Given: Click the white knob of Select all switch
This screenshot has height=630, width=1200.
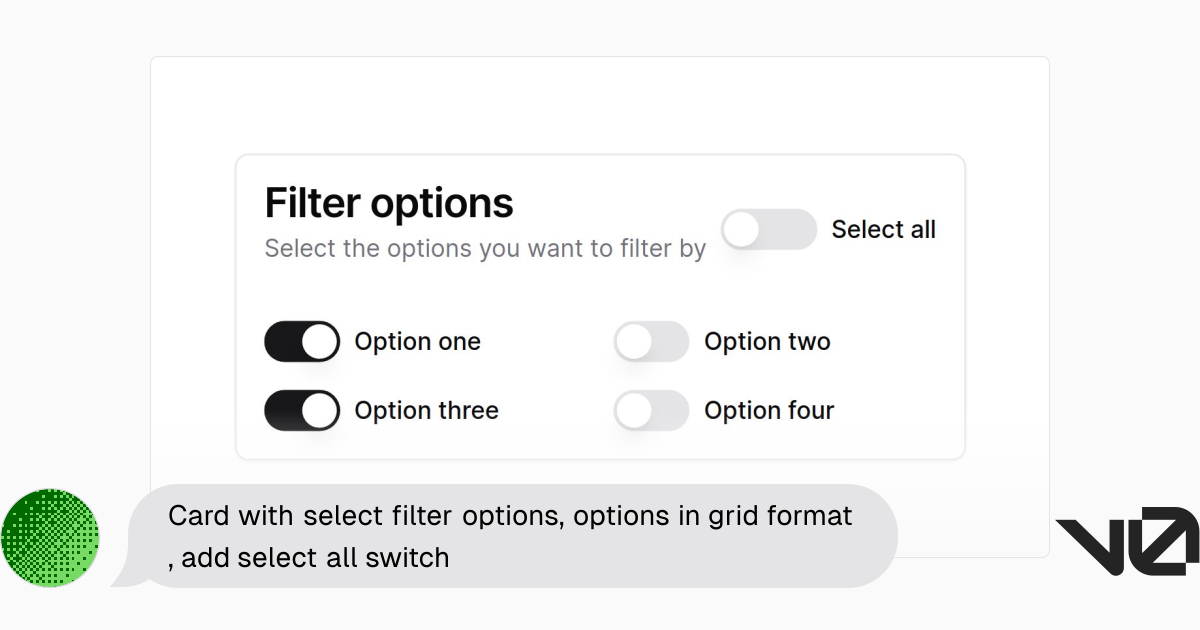Looking at the screenshot, I should point(742,229).
